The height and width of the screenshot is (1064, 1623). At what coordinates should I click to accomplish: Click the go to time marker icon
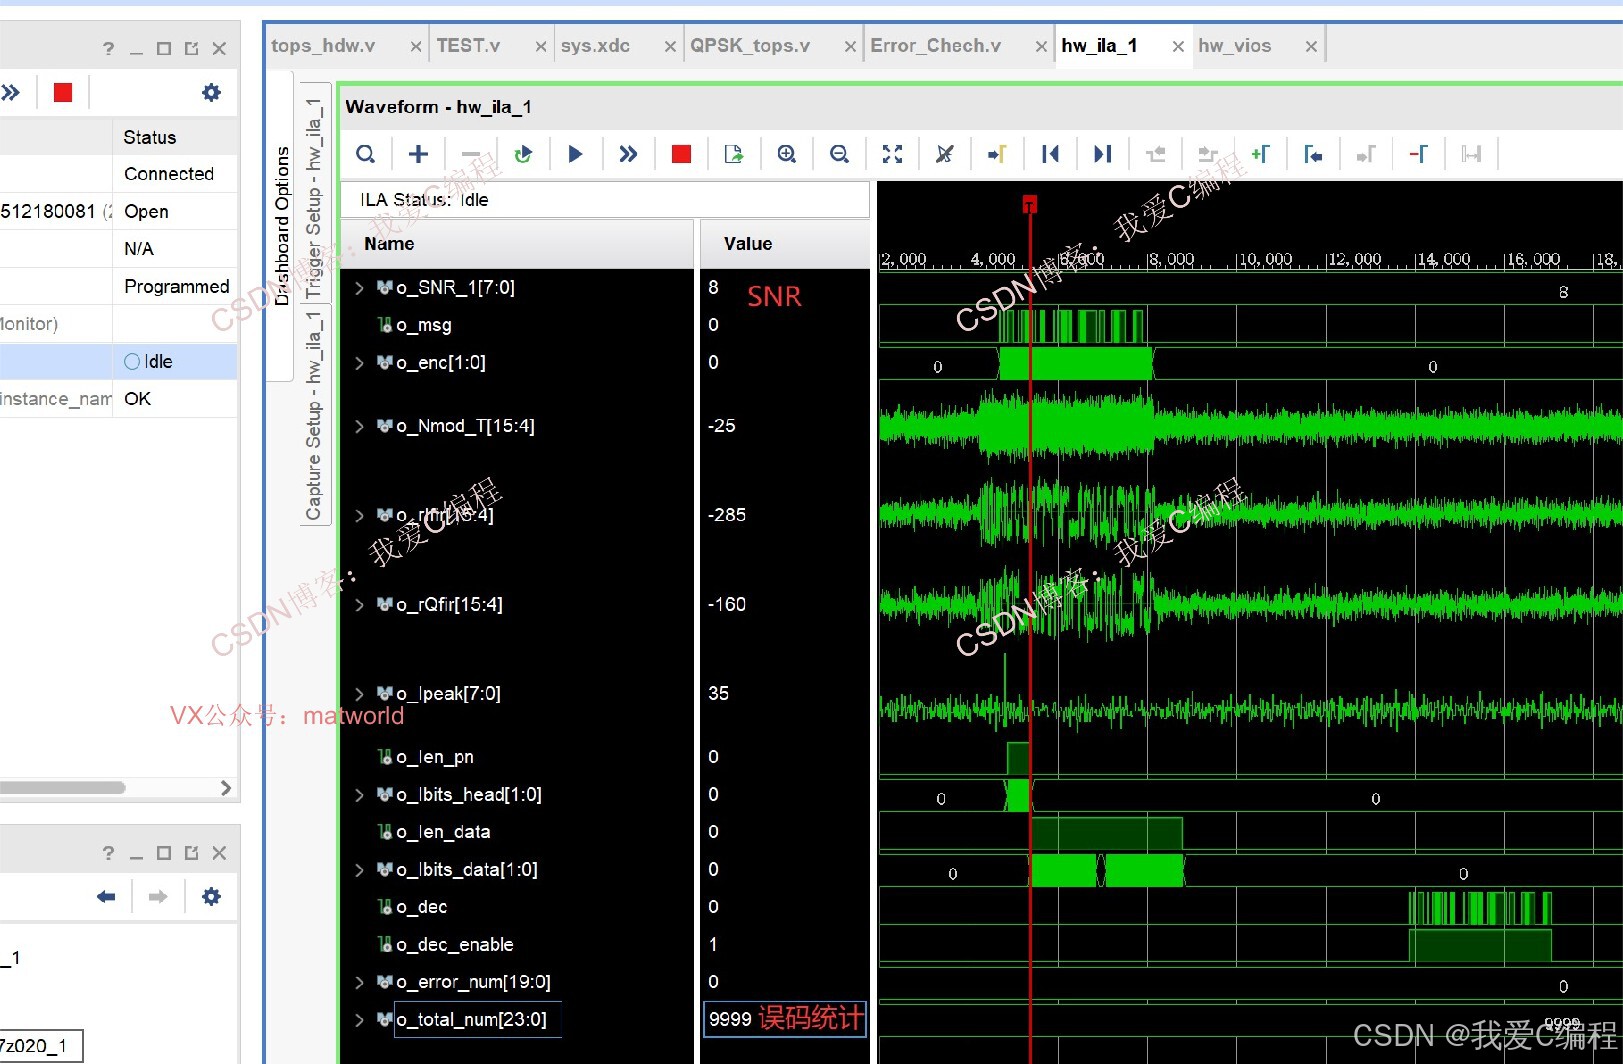point(997,154)
